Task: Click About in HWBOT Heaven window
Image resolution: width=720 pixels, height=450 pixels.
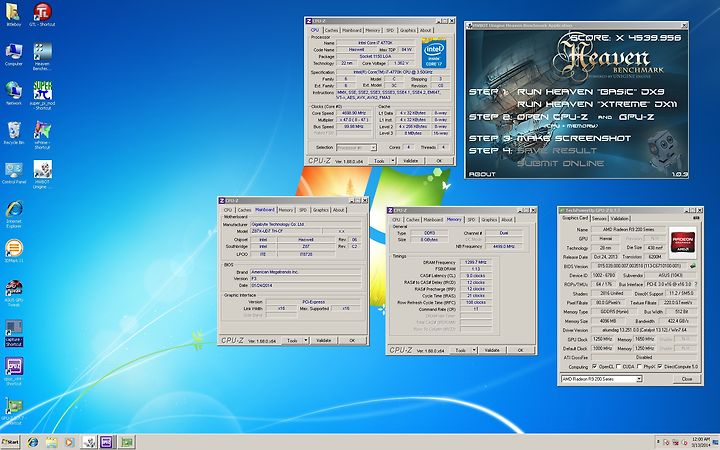Action: click(482, 174)
